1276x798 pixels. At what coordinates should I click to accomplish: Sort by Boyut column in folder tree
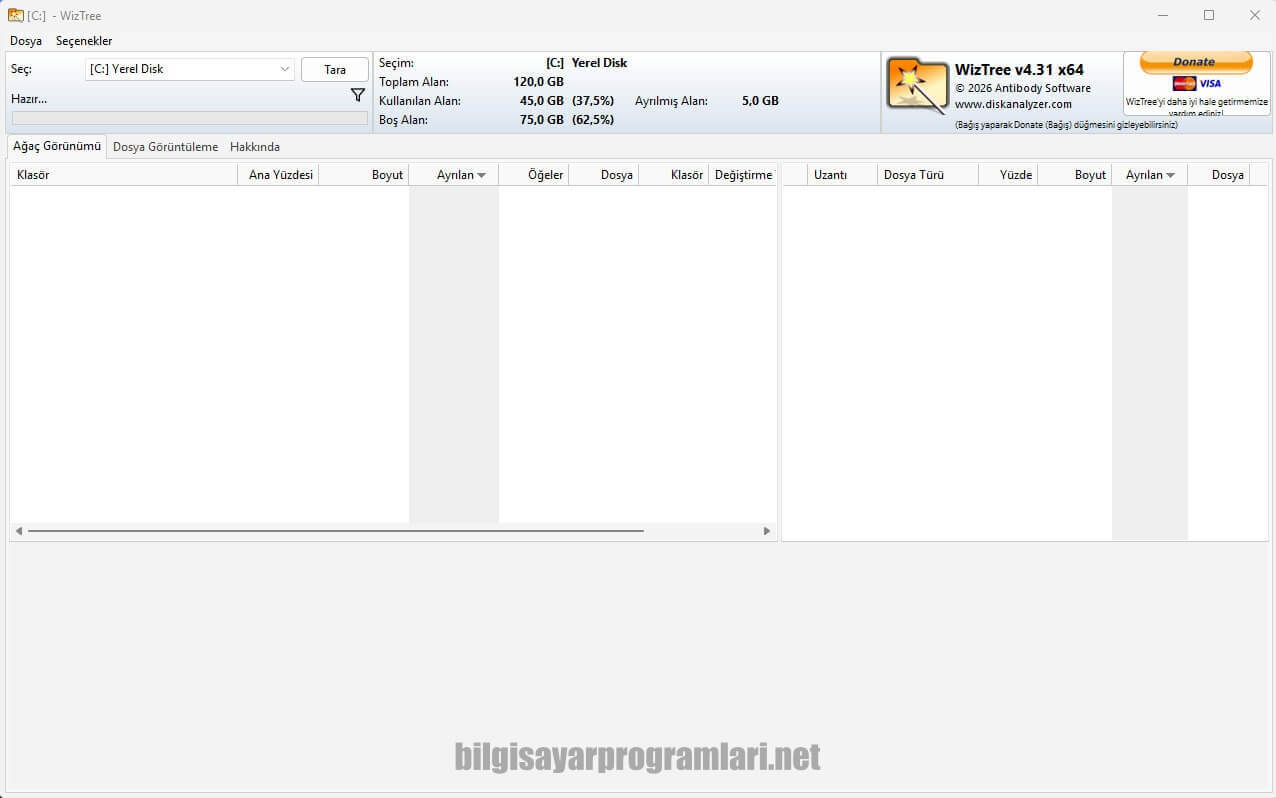pyautogui.click(x=364, y=175)
